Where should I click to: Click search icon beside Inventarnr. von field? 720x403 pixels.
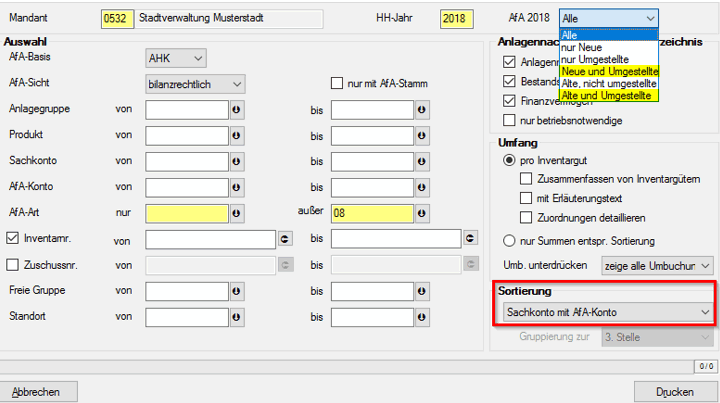[284, 239]
